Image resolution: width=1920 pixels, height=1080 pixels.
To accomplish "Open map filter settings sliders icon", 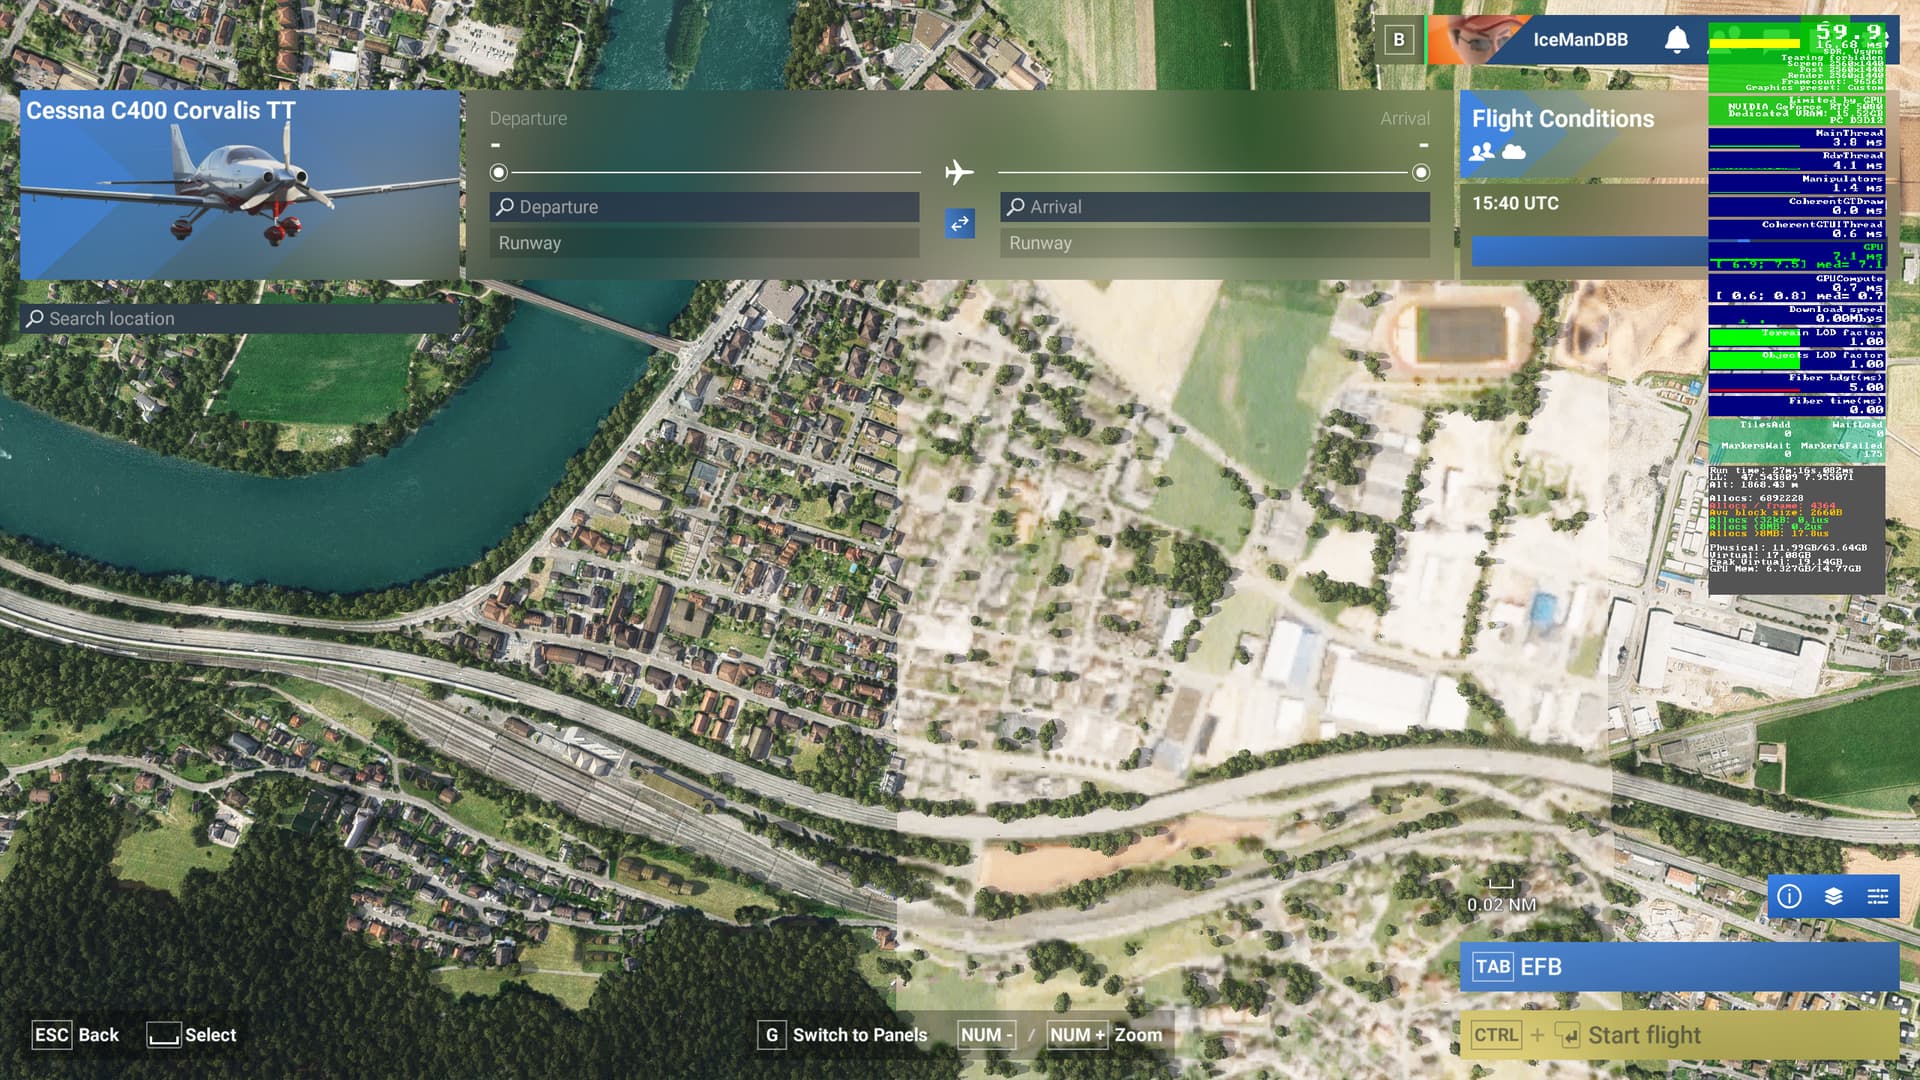I will (x=1877, y=896).
